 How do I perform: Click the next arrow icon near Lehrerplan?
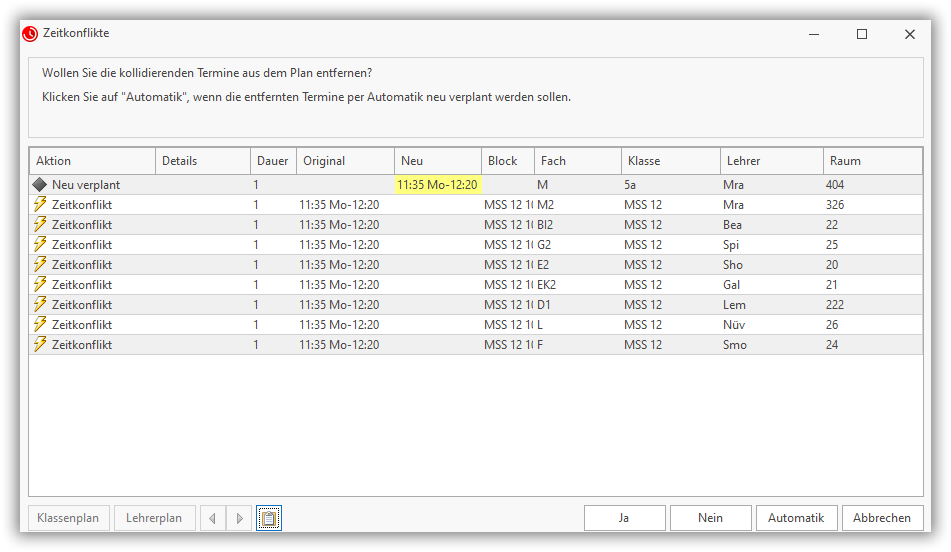tap(239, 518)
